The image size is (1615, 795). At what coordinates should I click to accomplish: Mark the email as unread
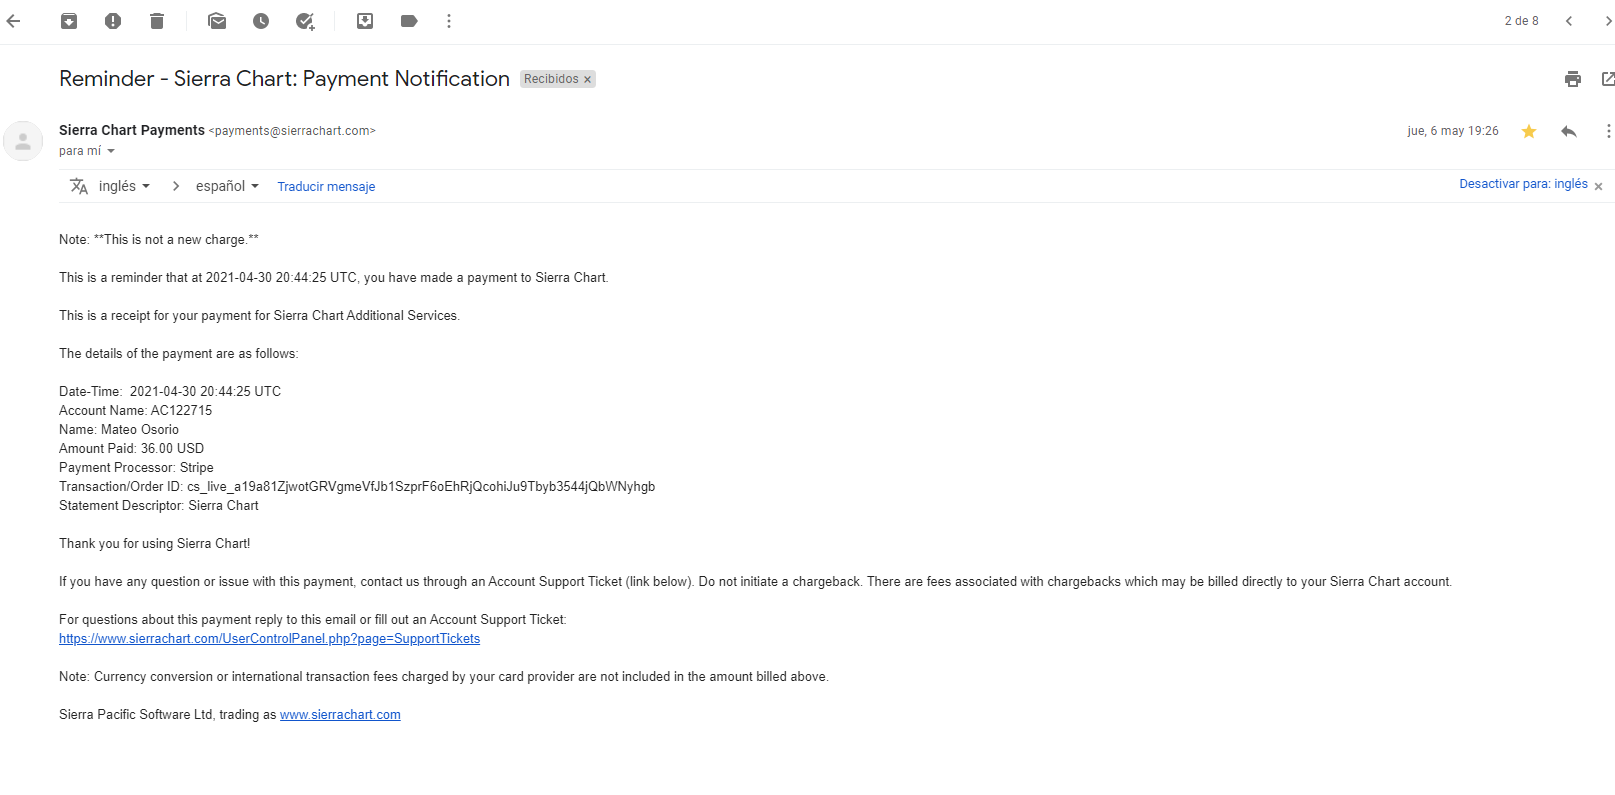(x=217, y=21)
